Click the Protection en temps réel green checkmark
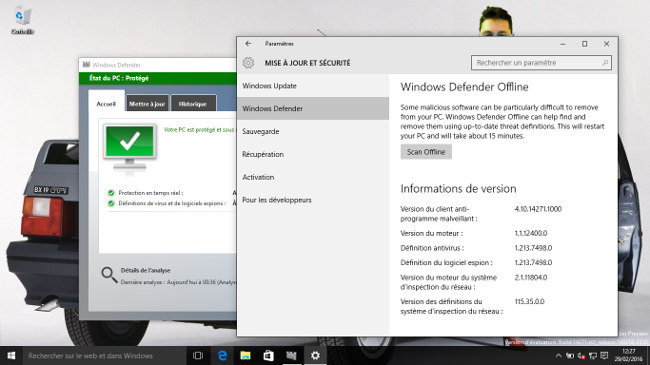Screen dimensions: 650x365 (x=111, y=193)
